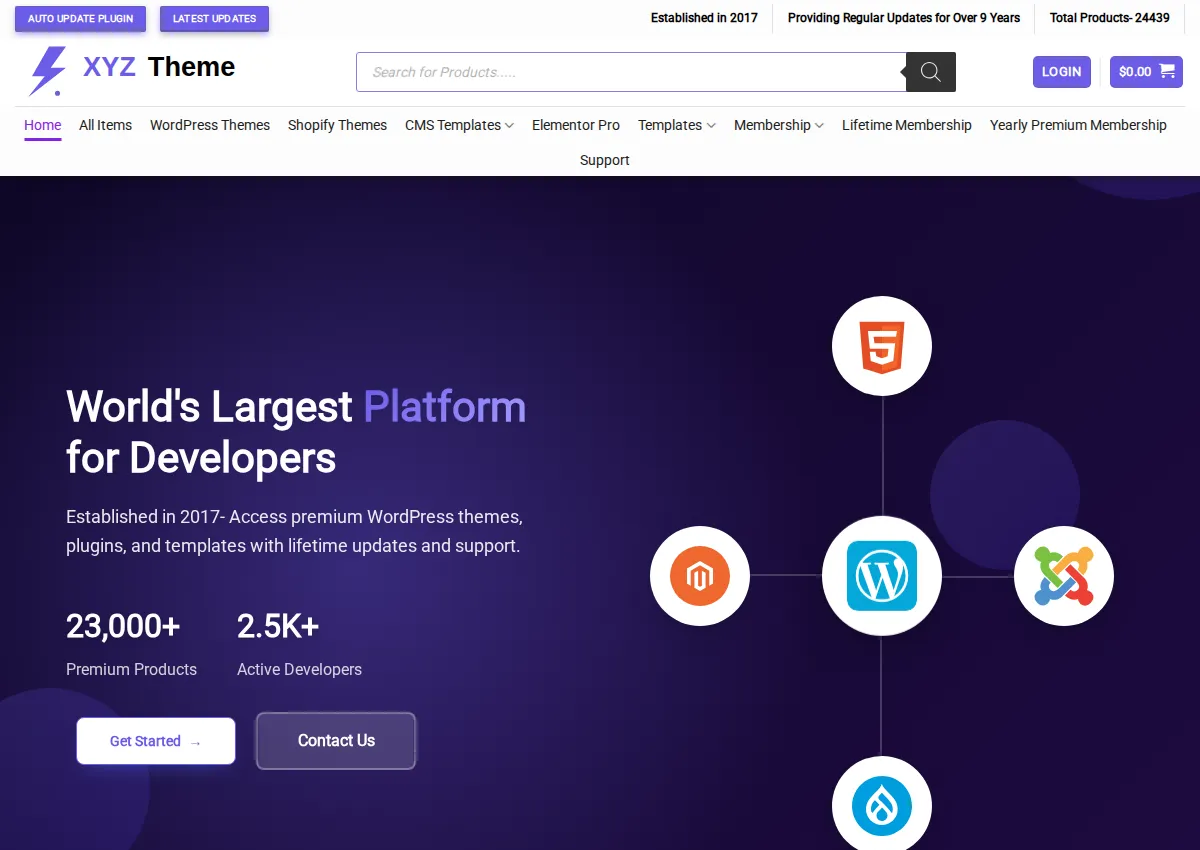Click the magnifier search icon button
Viewport: 1200px width, 850px height.
pos(930,72)
